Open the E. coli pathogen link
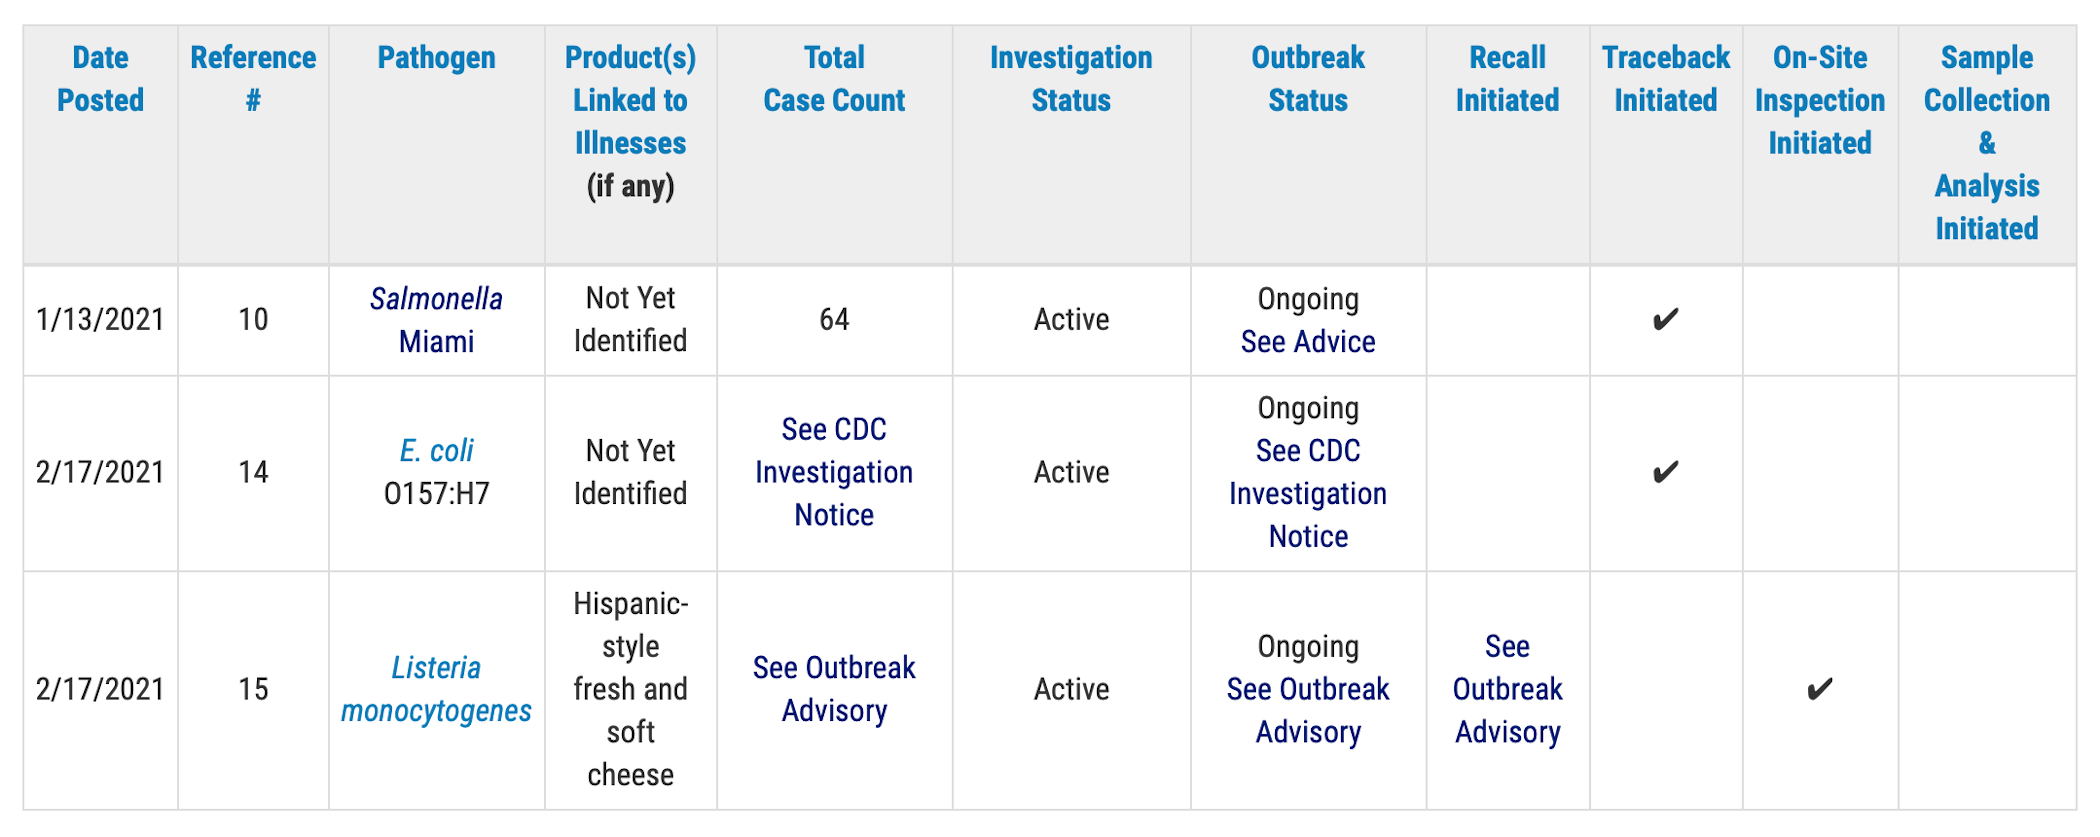Image resolution: width=2100 pixels, height=837 pixels. click(437, 451)
